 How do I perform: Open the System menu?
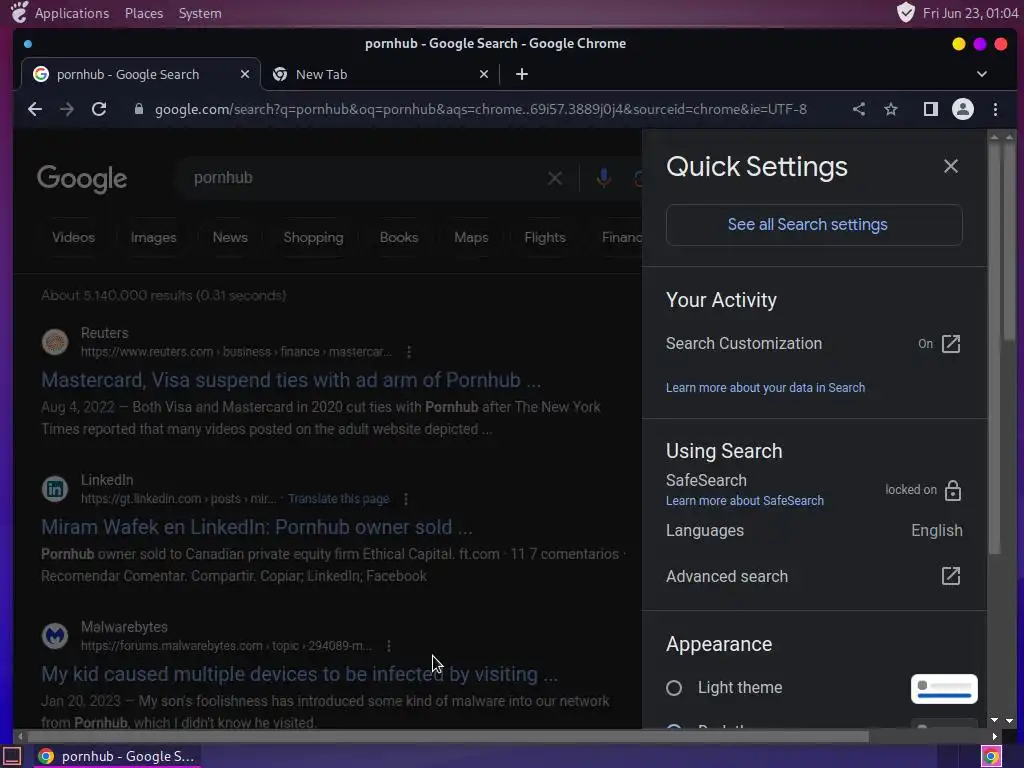200,13
